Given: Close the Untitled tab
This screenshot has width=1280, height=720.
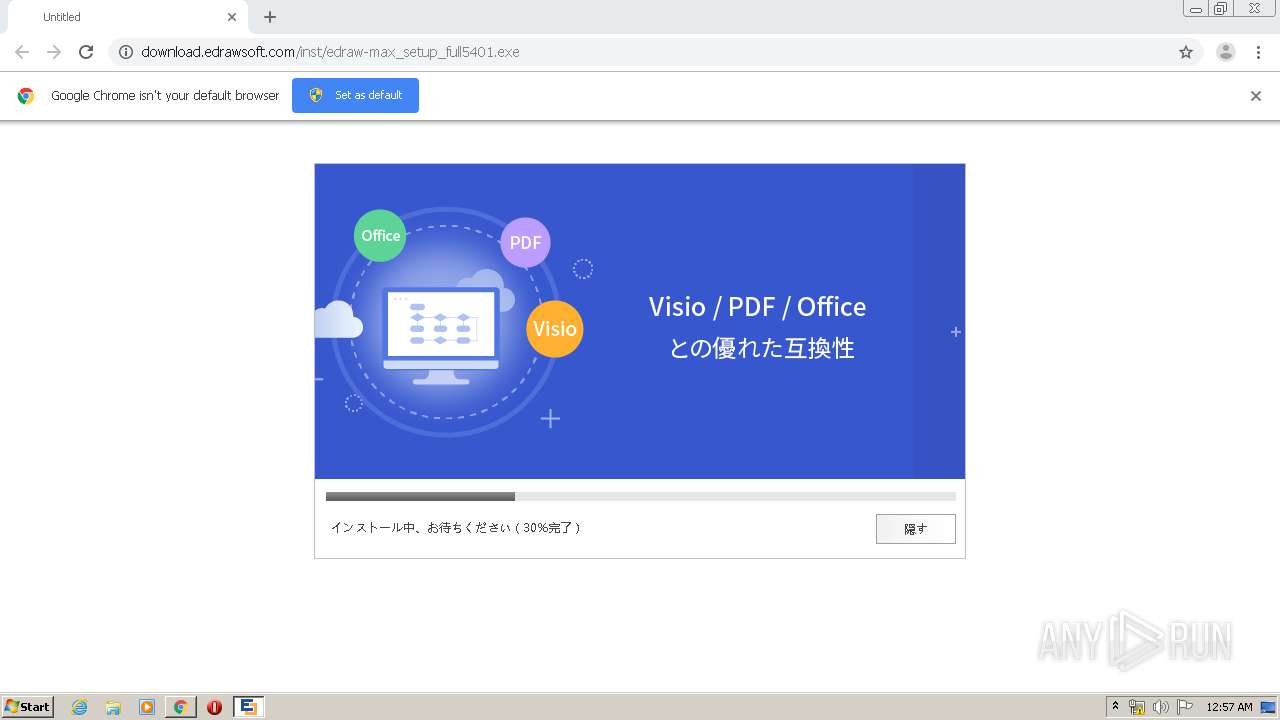Looking at the screenshot, I should click(x=232, y=17).
